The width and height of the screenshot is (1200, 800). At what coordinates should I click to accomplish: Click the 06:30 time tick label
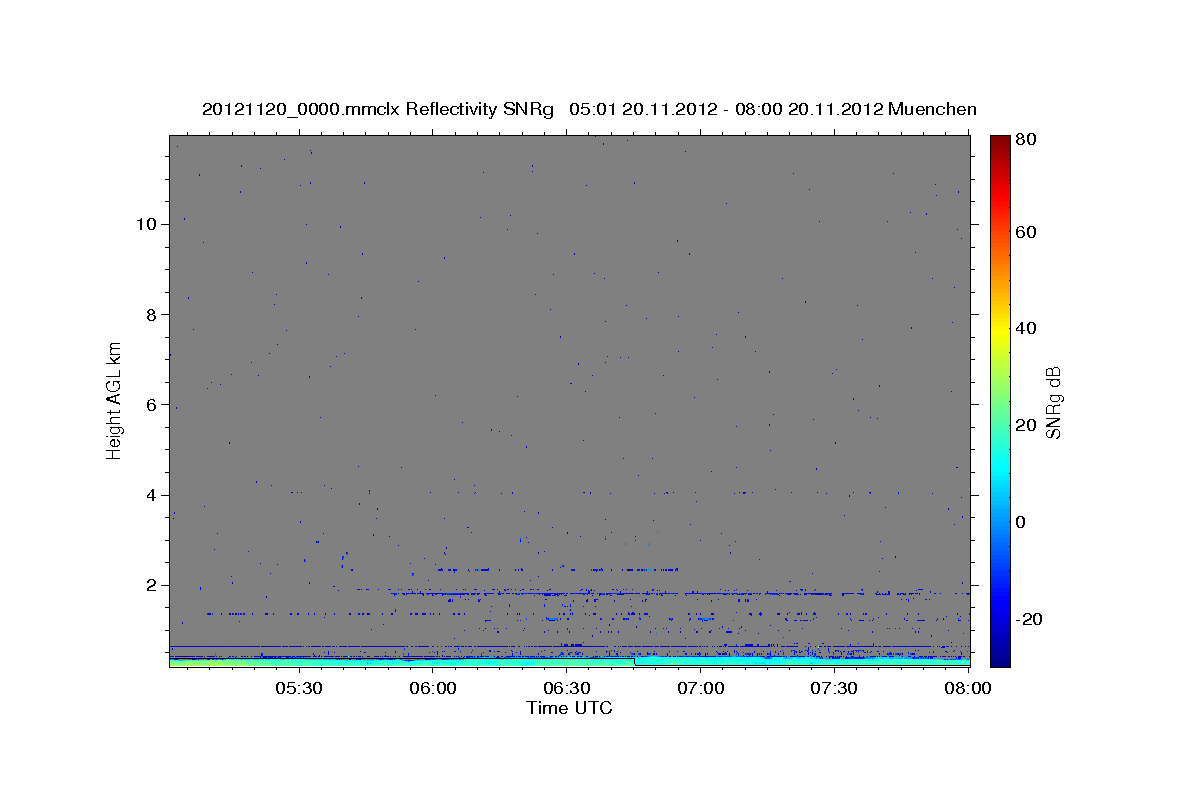coord(566,688)
